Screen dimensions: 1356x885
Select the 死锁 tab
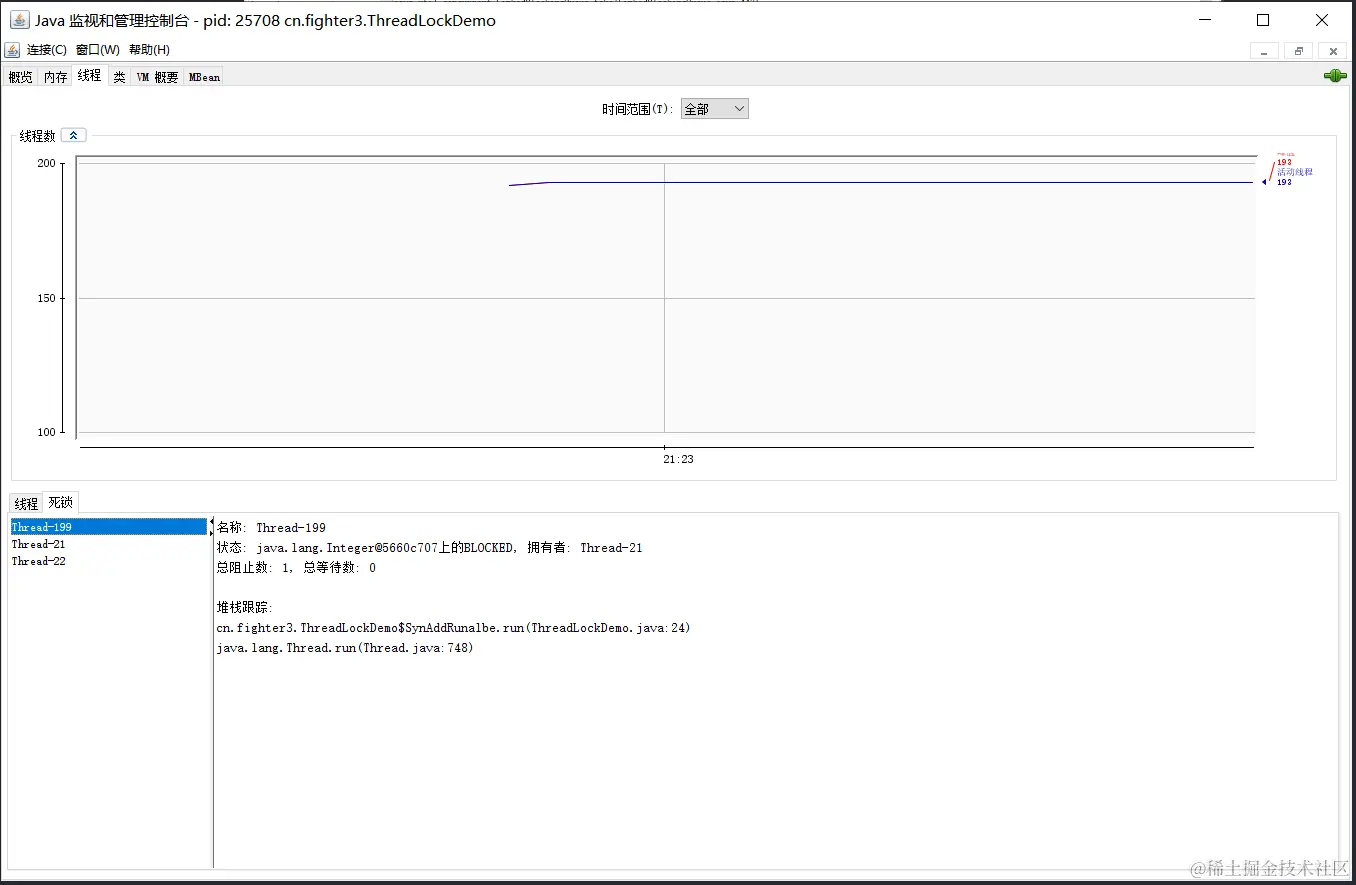coord(60,502)
